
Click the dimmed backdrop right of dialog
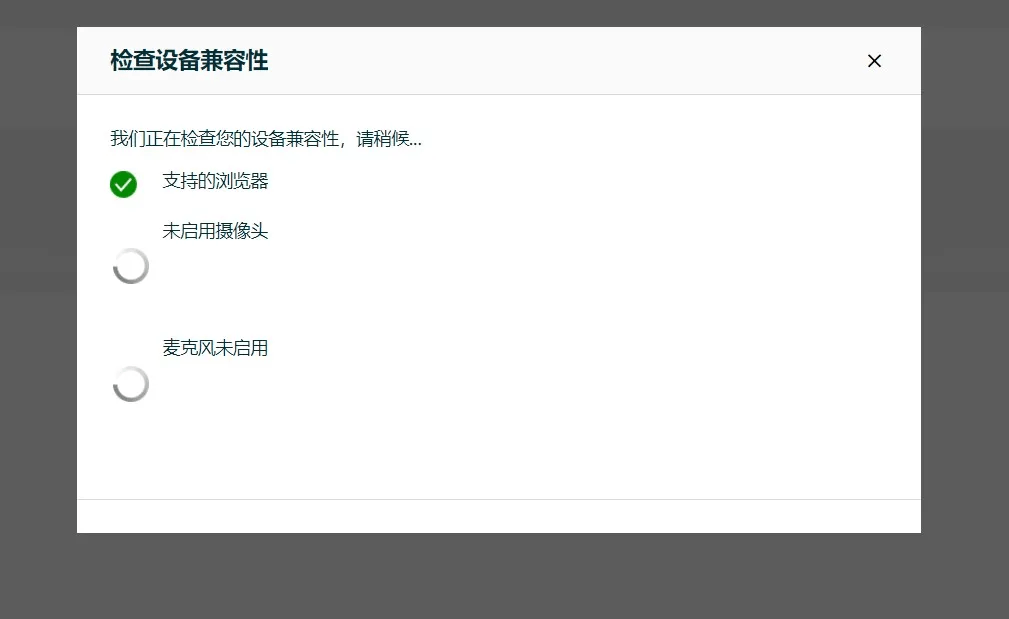click(x=964, y=300)
